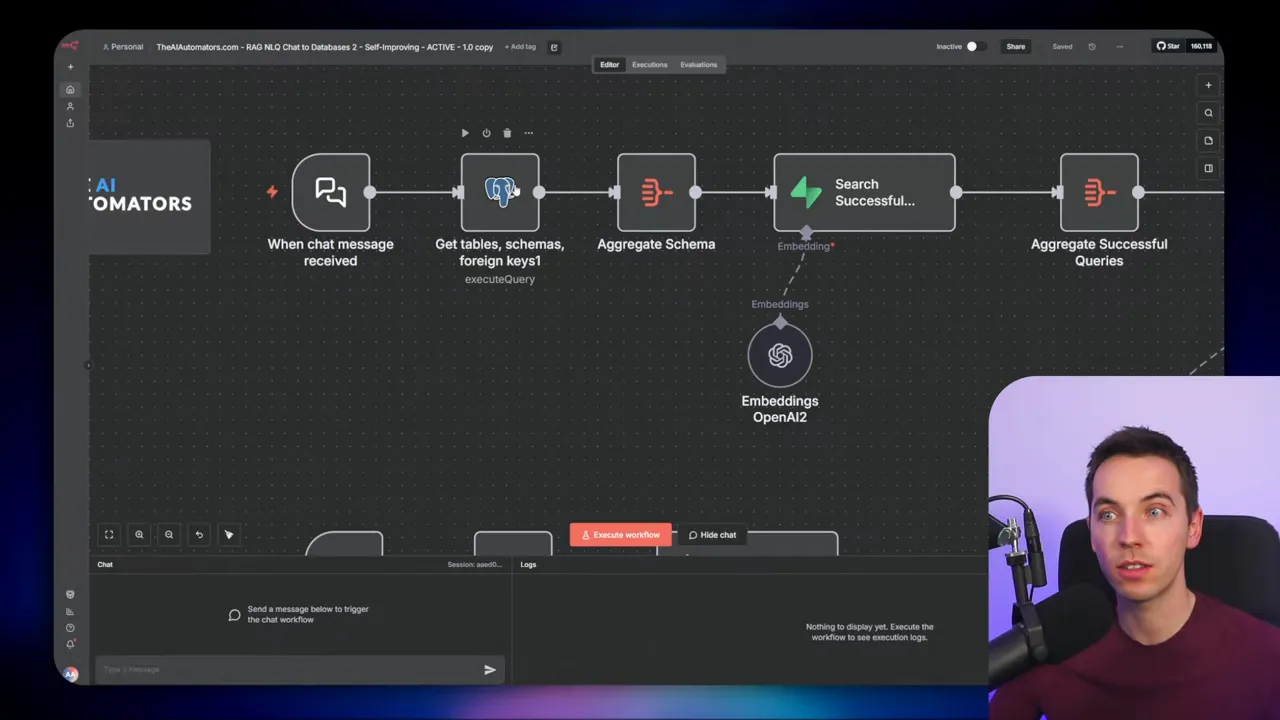Click the Supabase icon on Search Successful node

(x=806, y=192)
